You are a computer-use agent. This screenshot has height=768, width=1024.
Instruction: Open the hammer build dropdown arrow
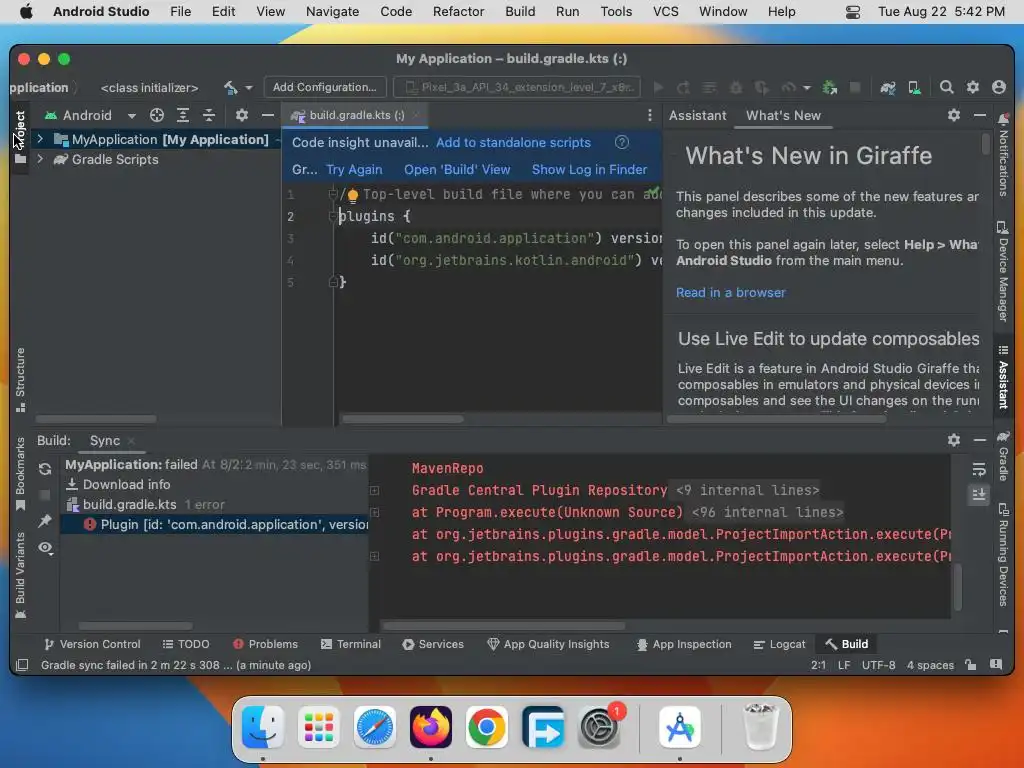tap(249, 88)
